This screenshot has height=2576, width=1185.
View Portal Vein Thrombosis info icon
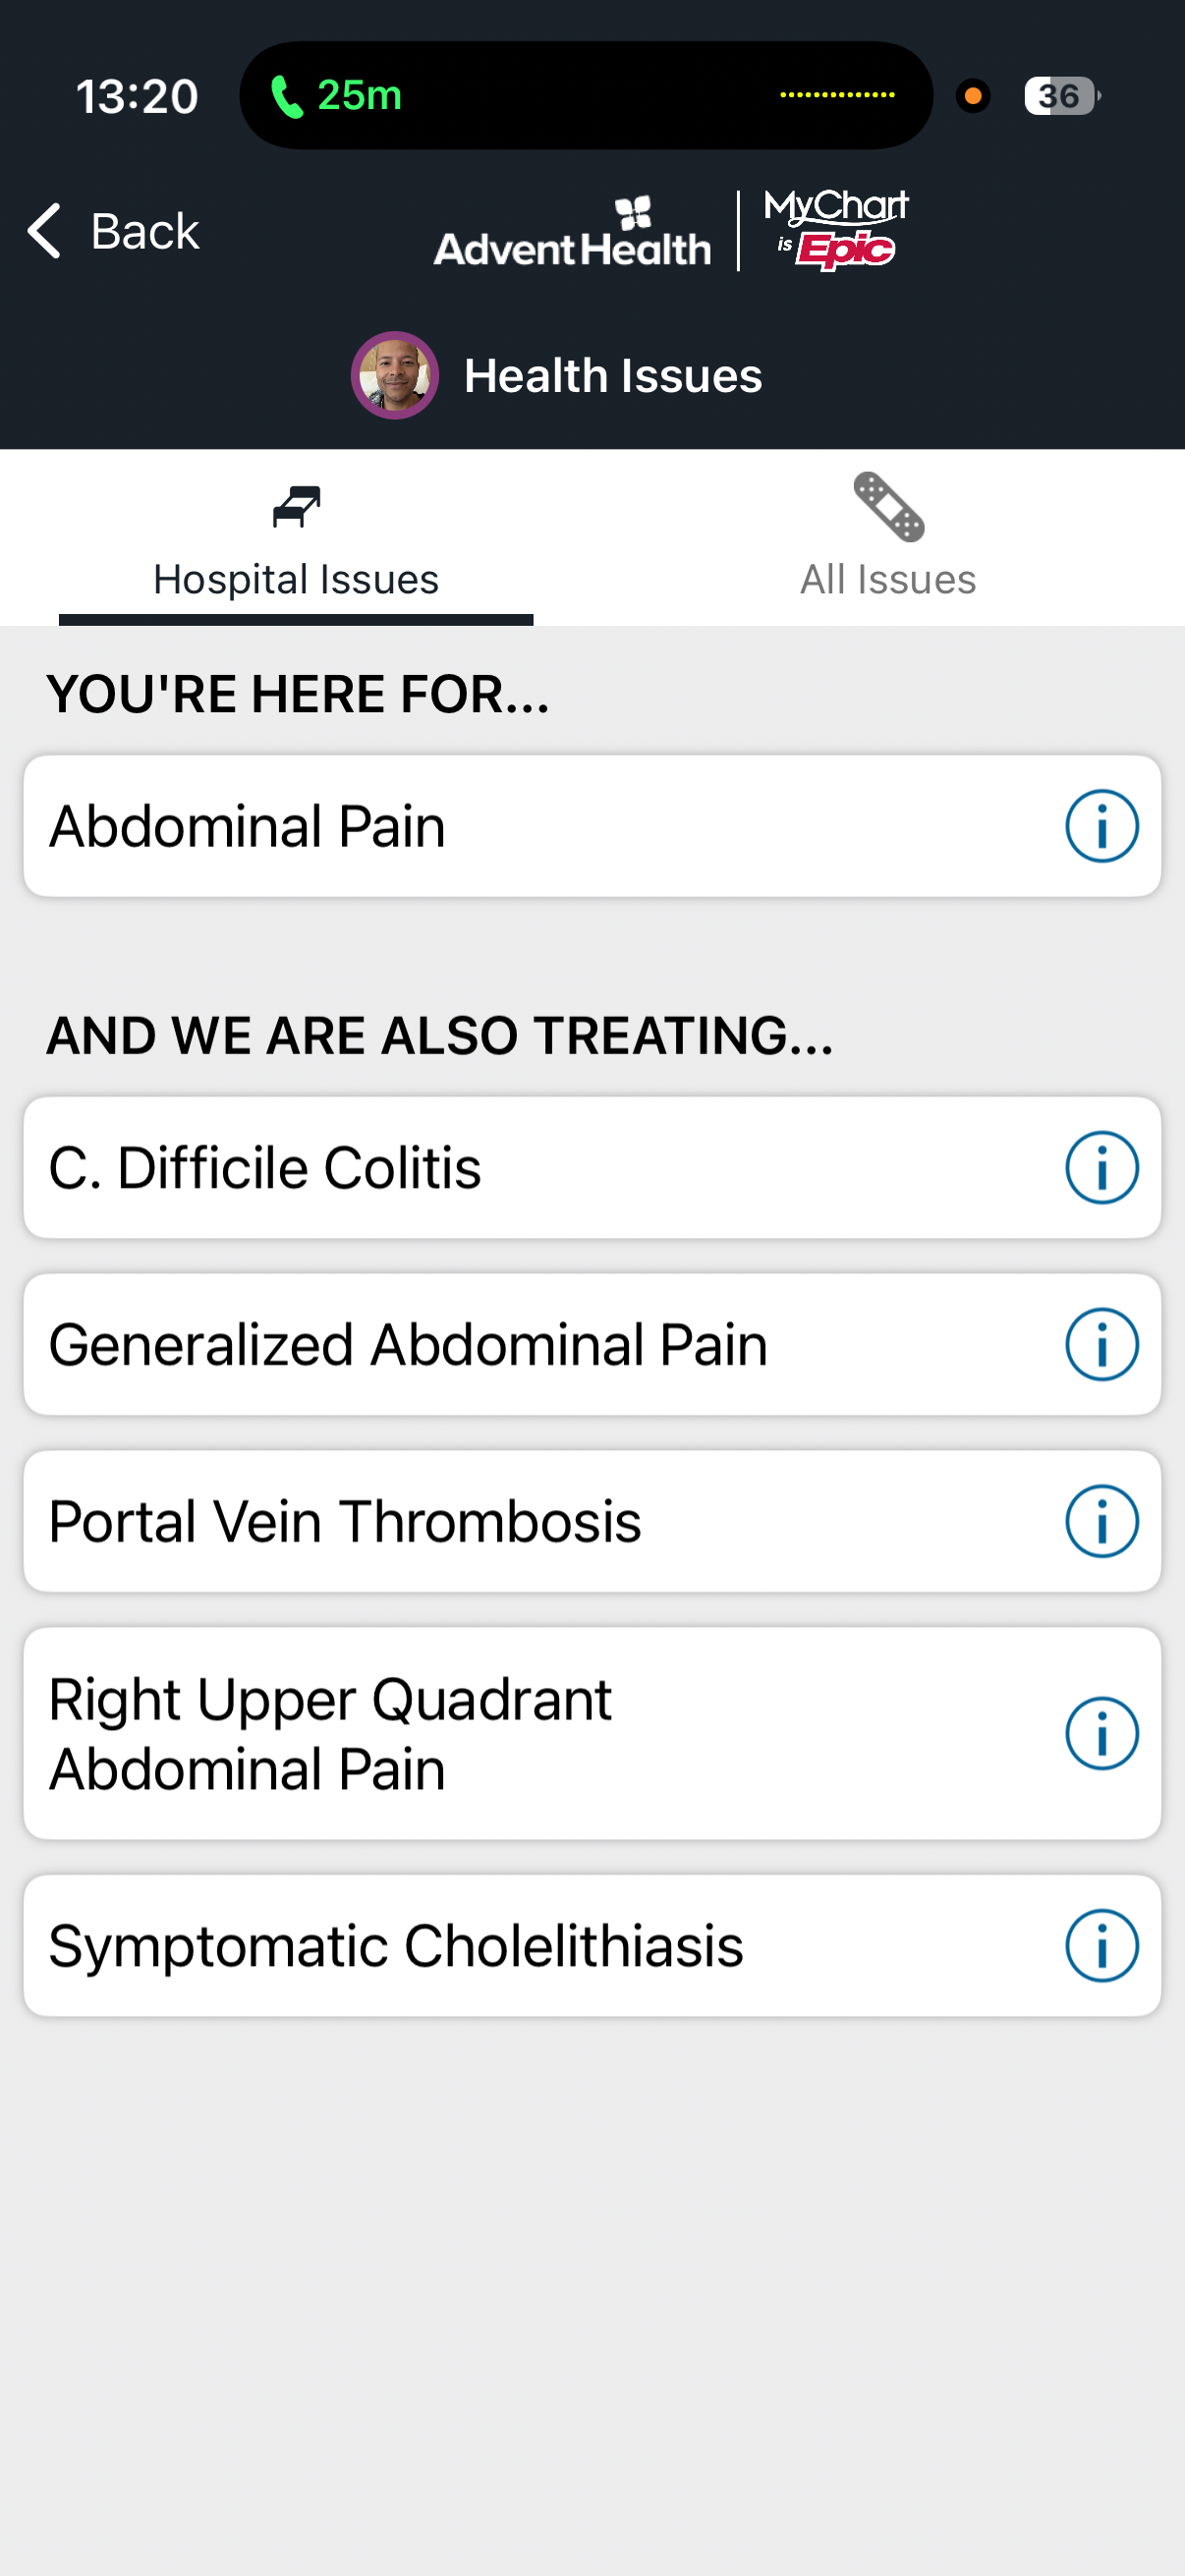tap(1101, 1521)
